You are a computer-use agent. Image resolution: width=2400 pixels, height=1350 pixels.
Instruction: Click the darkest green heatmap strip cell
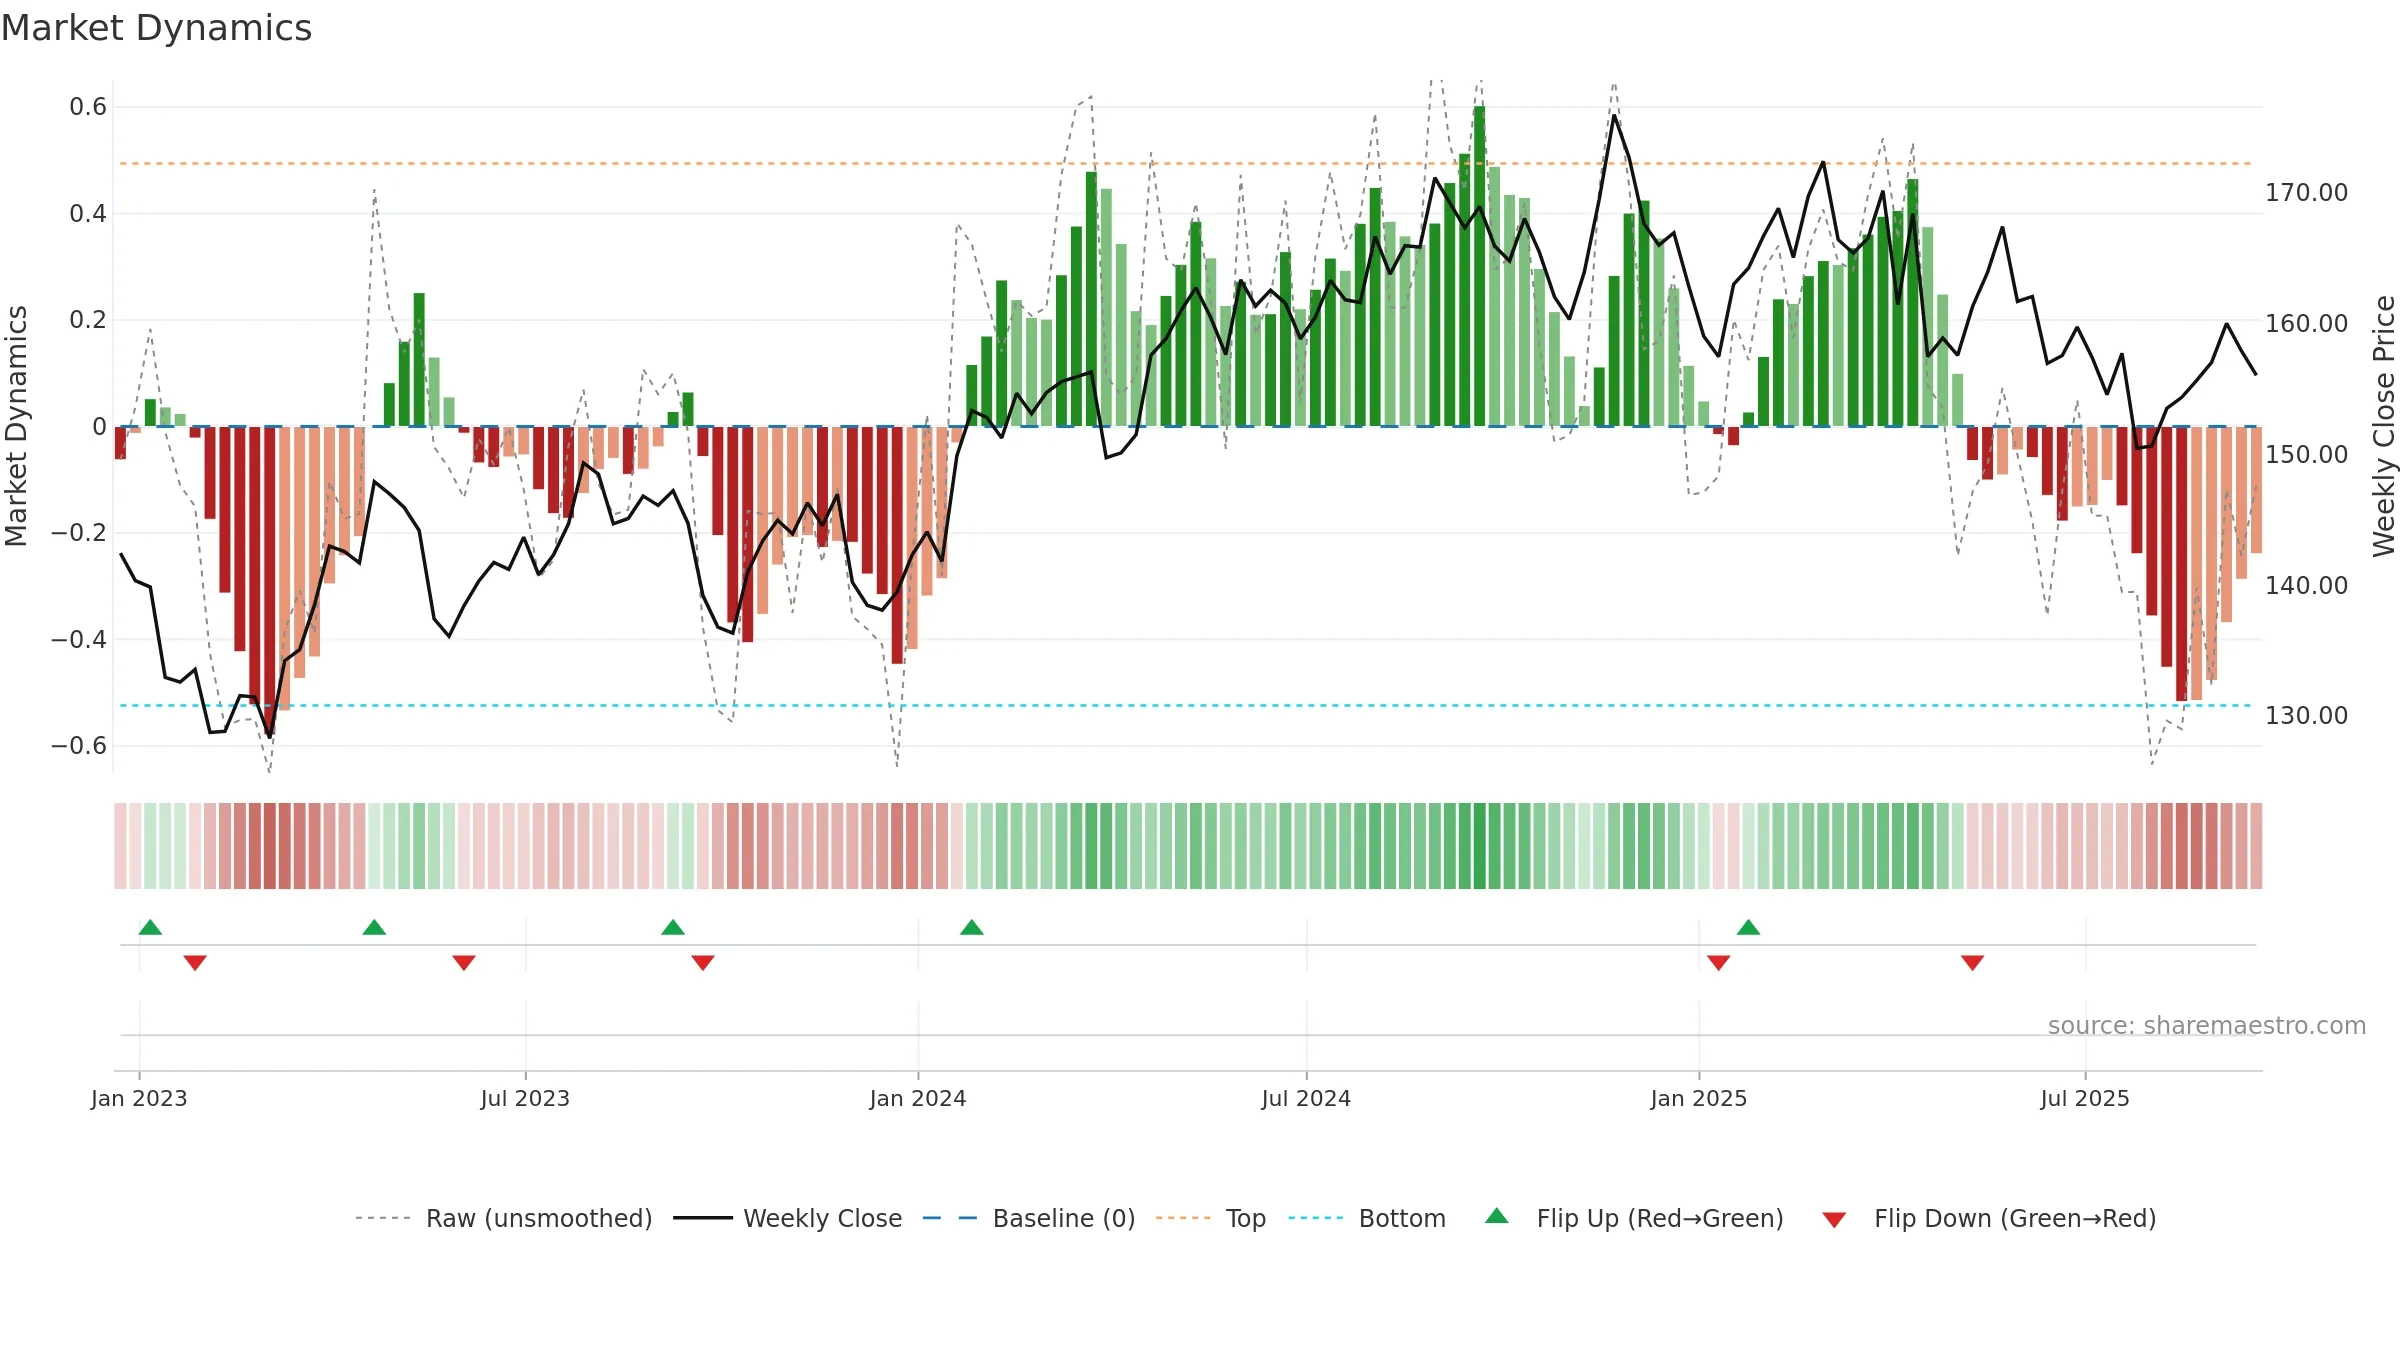[1479, 846]
